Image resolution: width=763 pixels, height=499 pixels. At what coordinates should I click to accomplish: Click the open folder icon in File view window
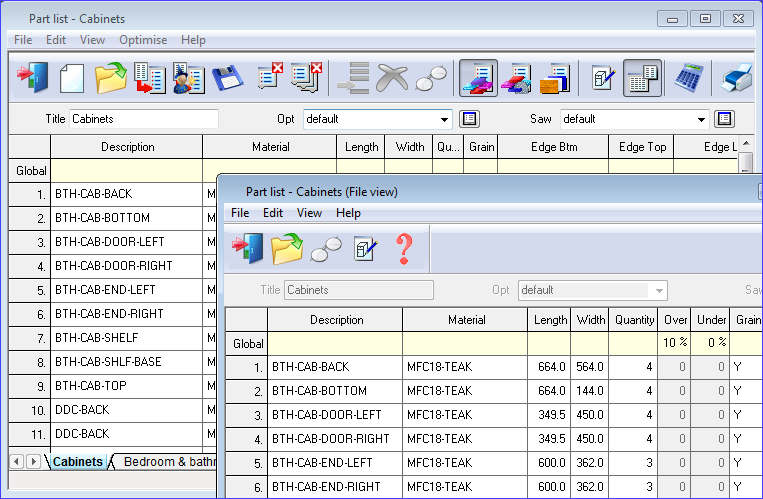click(x=287, y=248)
